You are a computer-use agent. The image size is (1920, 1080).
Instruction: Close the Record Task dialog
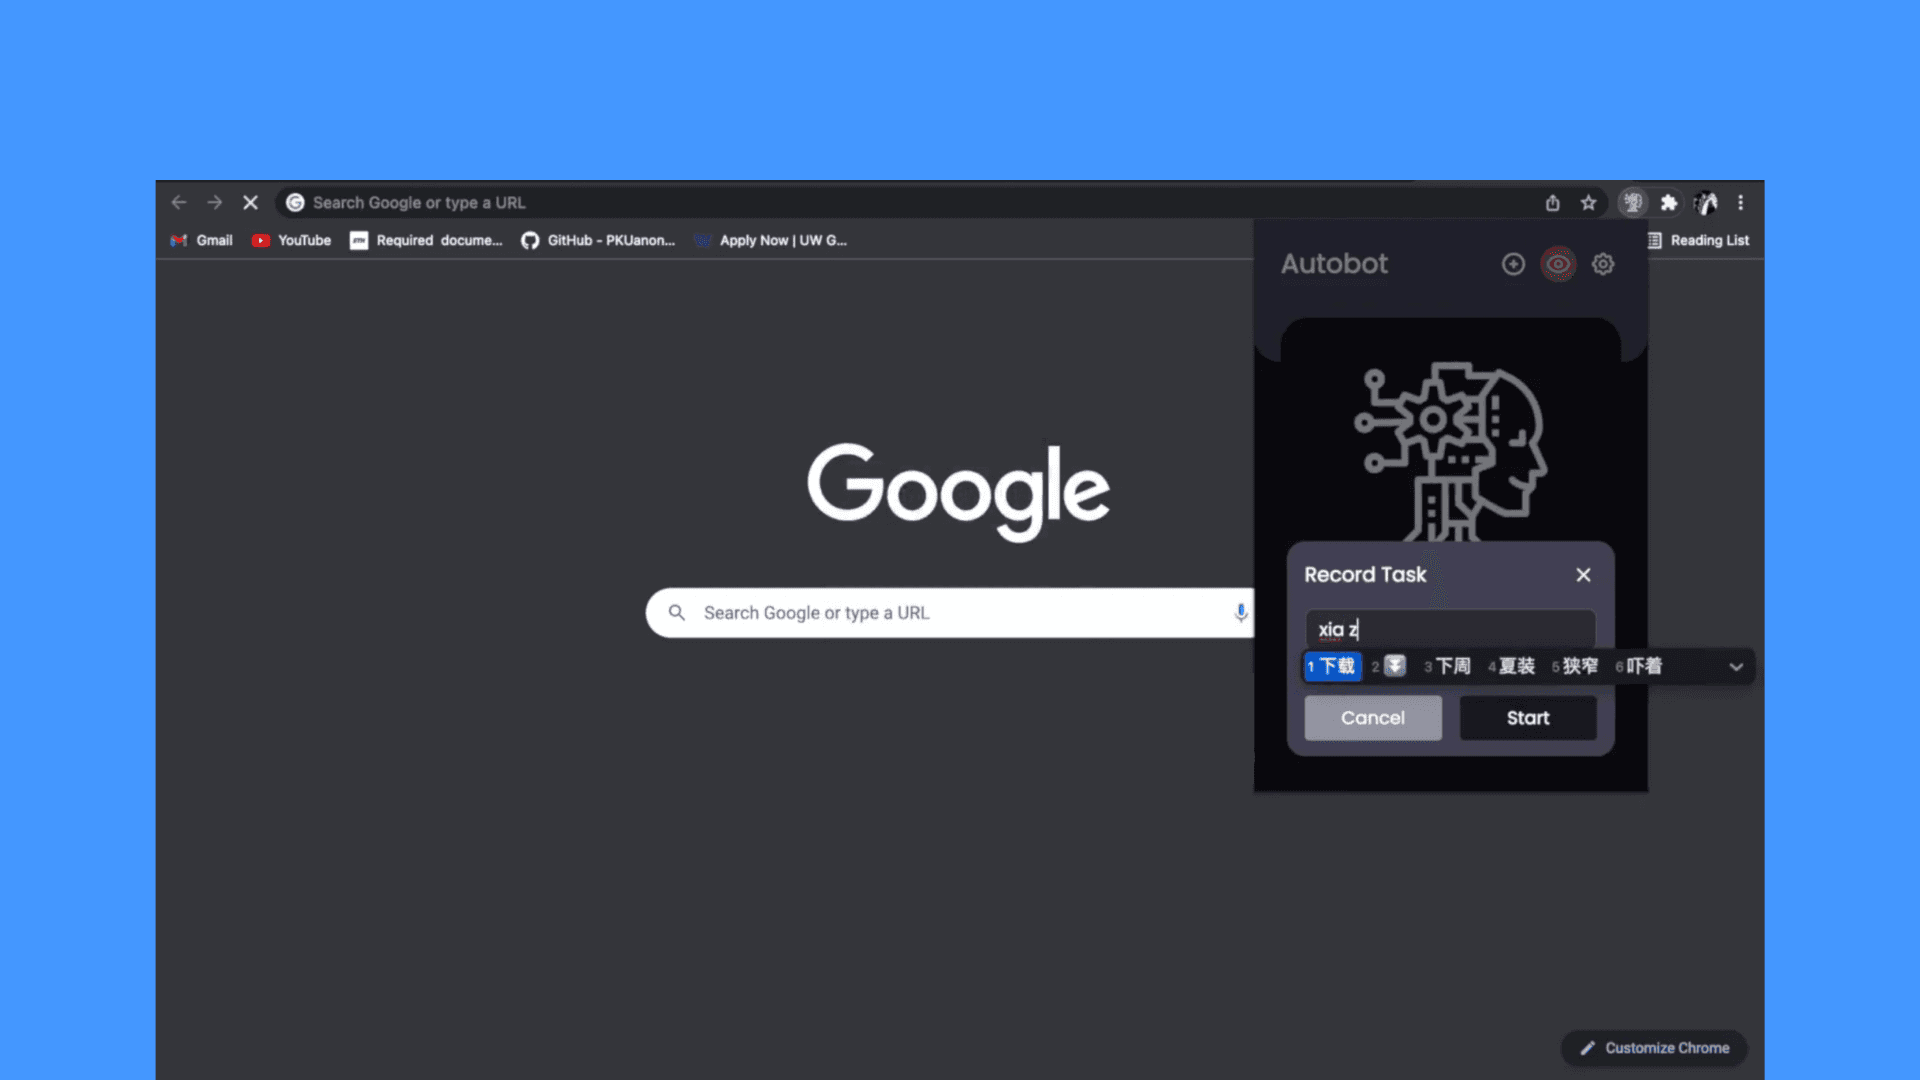[1583, 575]
